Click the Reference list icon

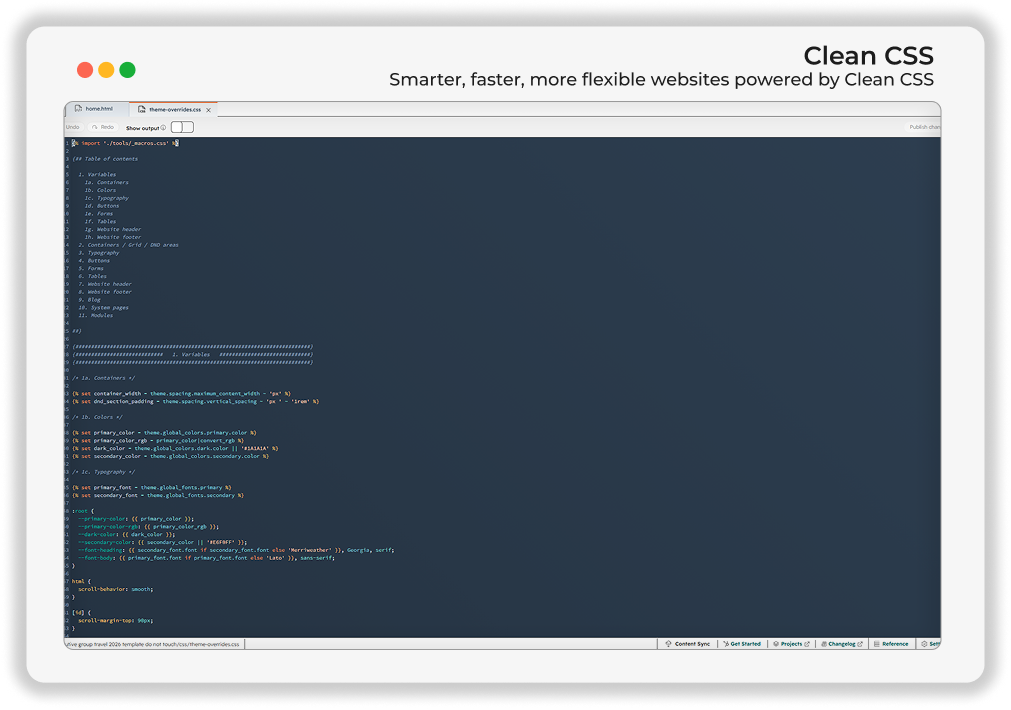pos(876,644)
